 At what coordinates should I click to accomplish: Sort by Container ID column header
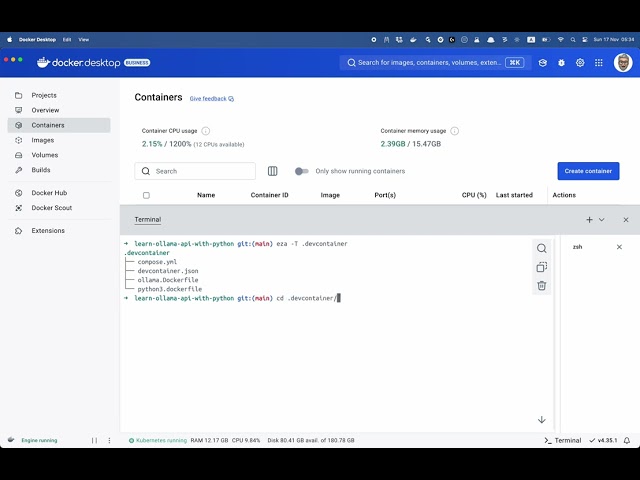click(269, 195)
